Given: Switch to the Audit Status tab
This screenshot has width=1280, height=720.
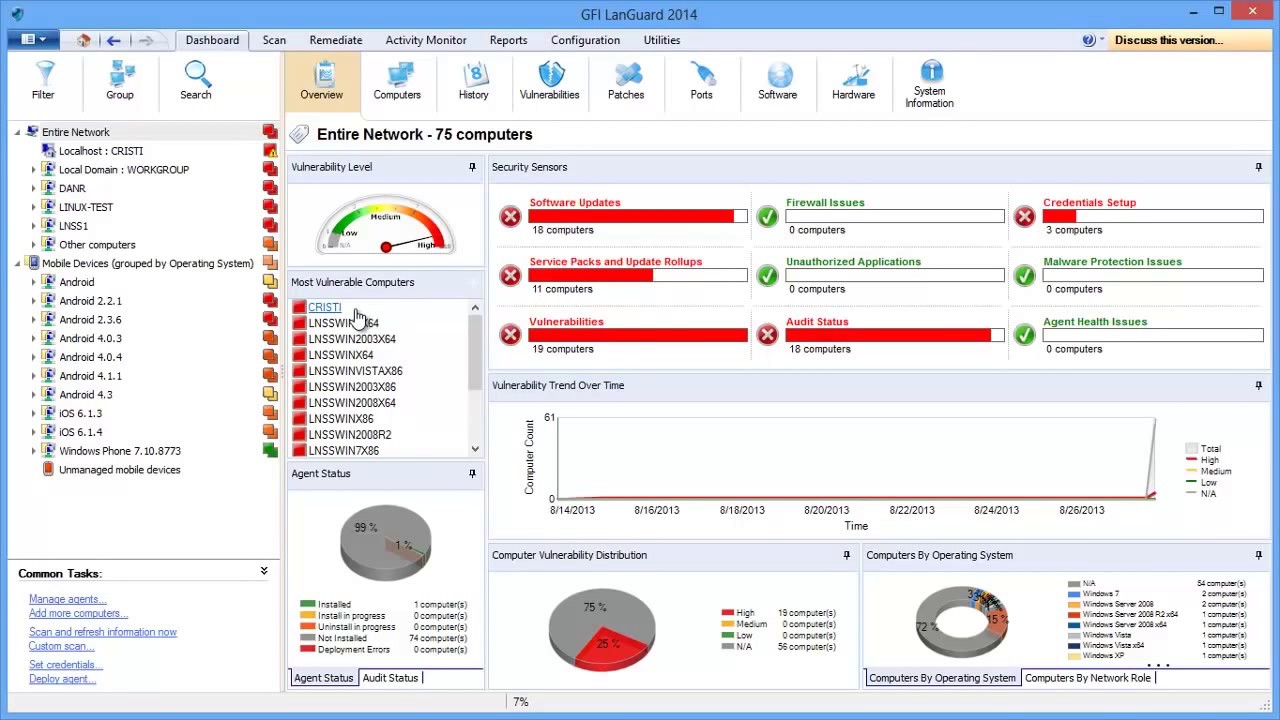Looking at the screenshot, I should (x=390, y=678).
